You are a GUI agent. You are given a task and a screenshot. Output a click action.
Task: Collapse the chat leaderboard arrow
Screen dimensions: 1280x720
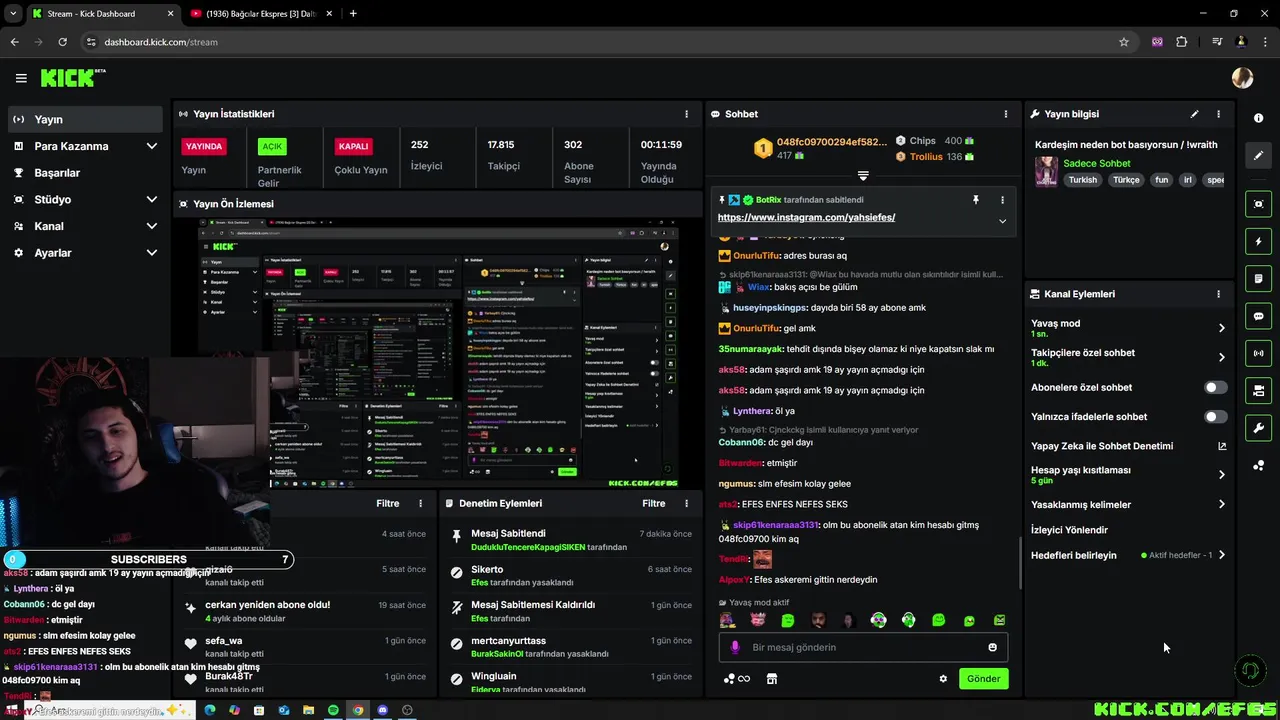click(x=863, y=176)
